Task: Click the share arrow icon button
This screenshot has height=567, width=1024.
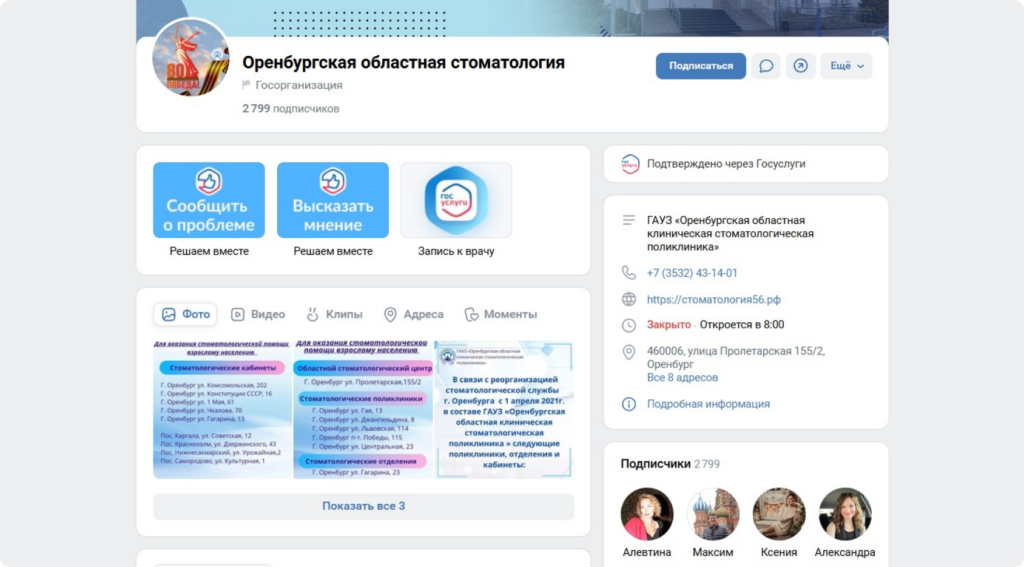Action: [801, 66]
